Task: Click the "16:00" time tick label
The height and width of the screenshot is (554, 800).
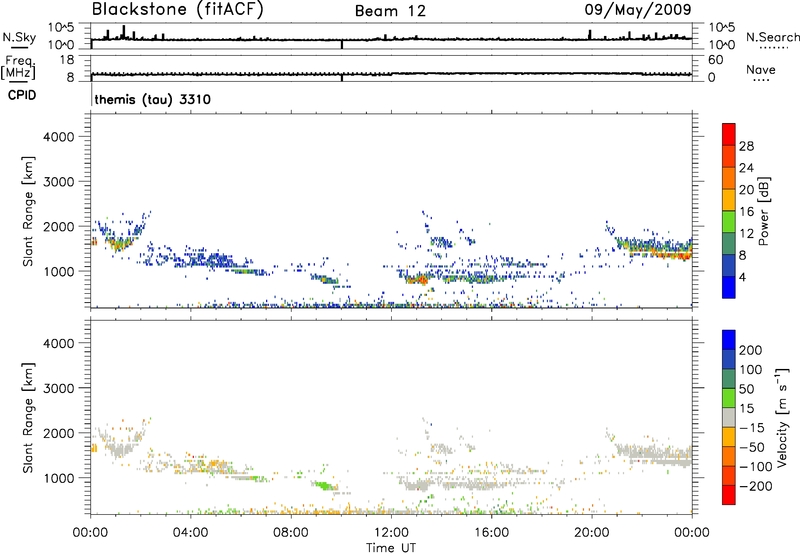Action: pos(491,533)
